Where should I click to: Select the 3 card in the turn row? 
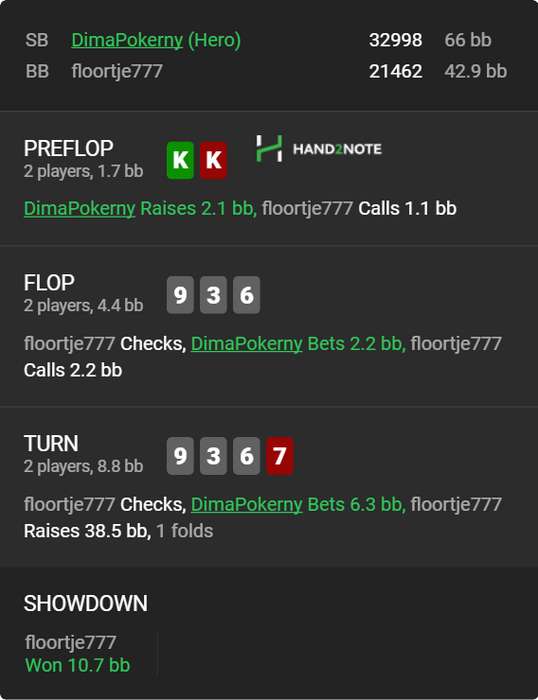coord(213,456)
